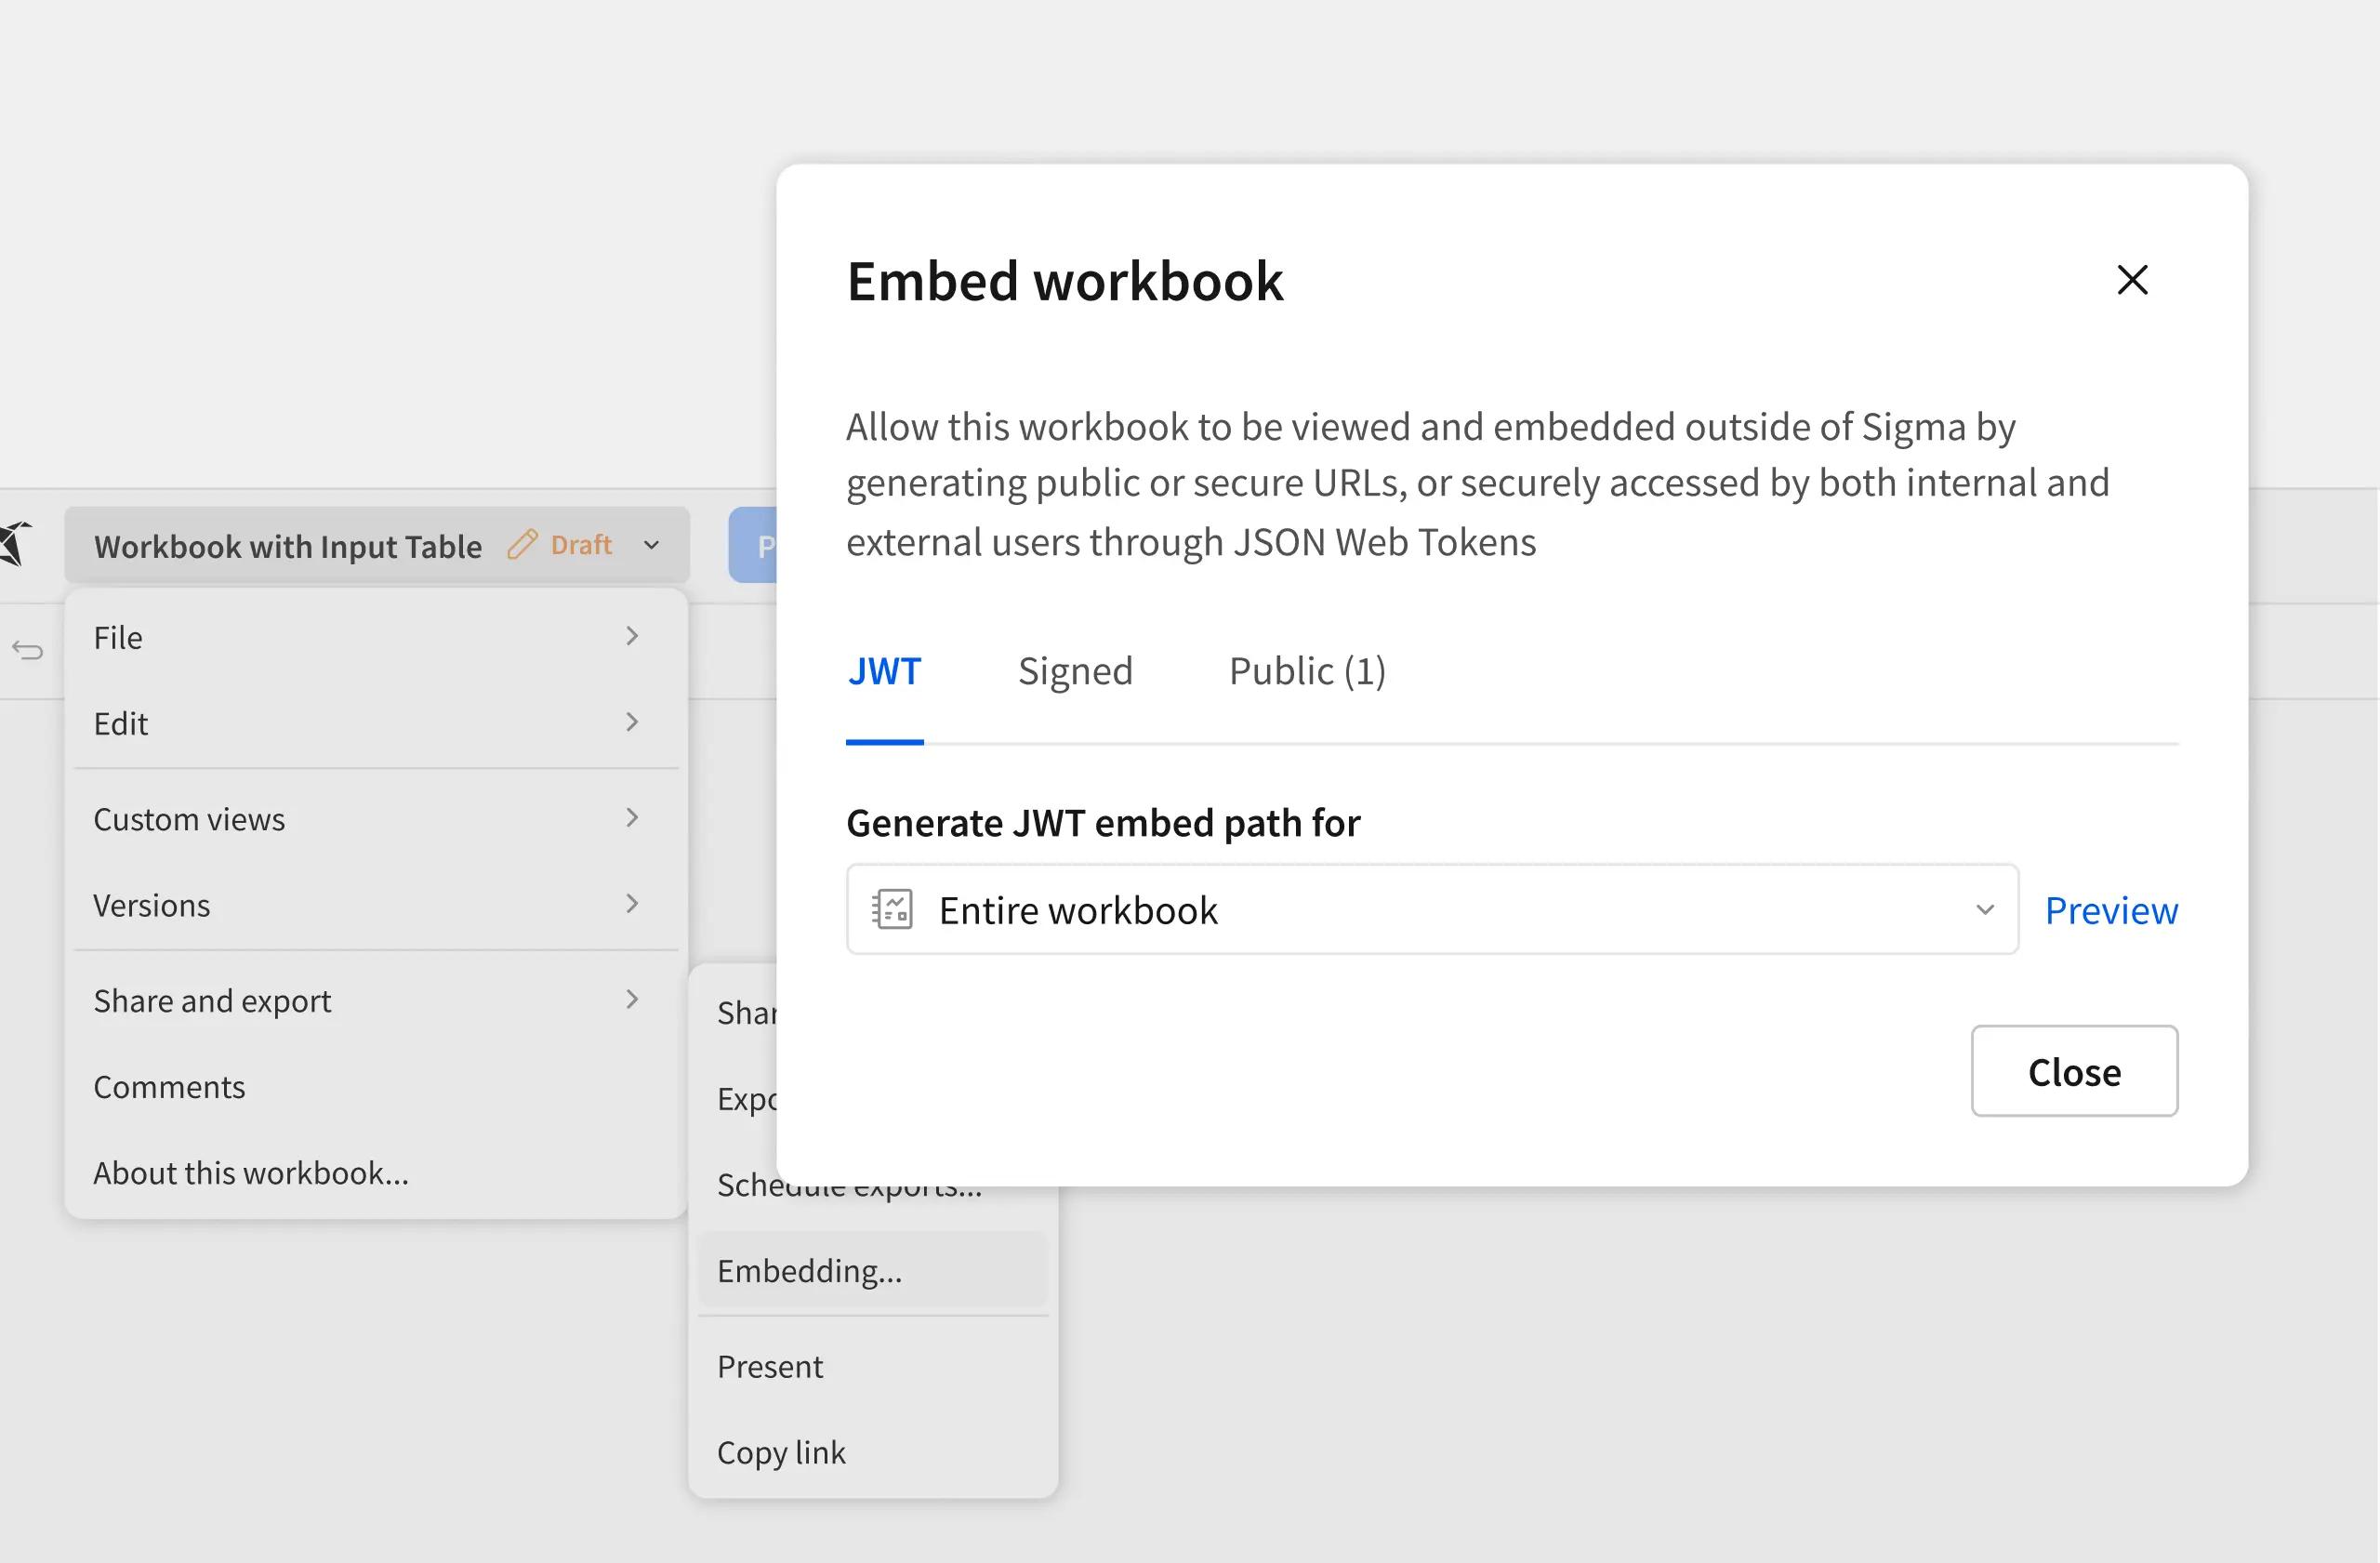Click the Share and export chevron arrow

[x=632, y=999]
